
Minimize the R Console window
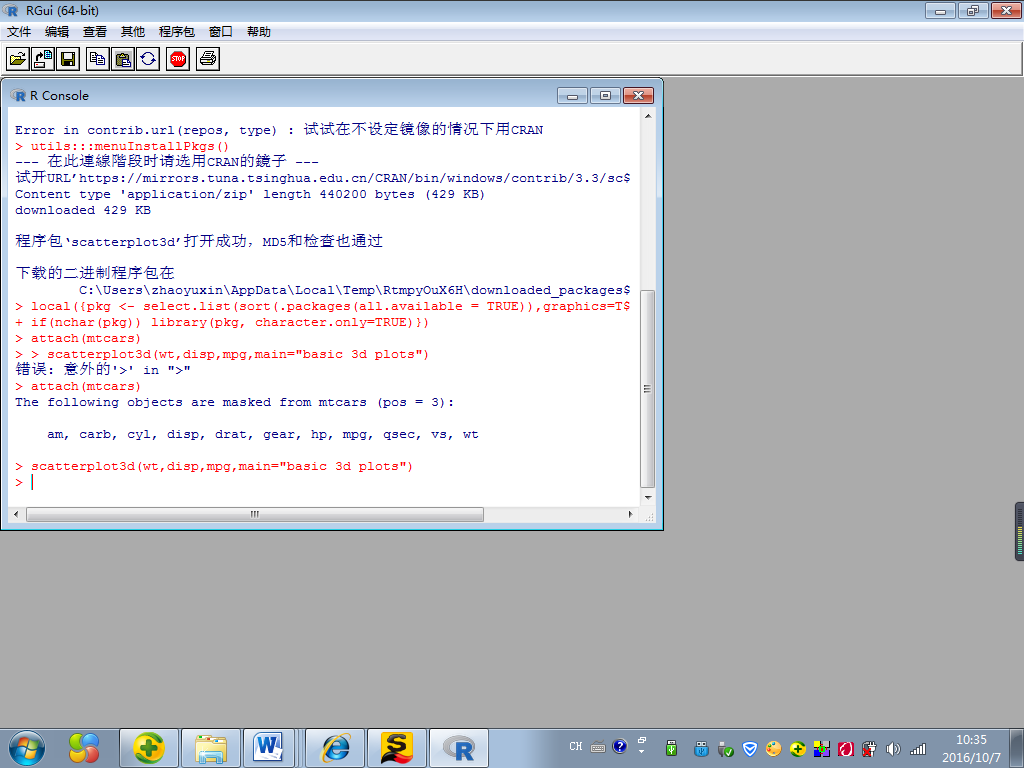[x=572, y=96]
